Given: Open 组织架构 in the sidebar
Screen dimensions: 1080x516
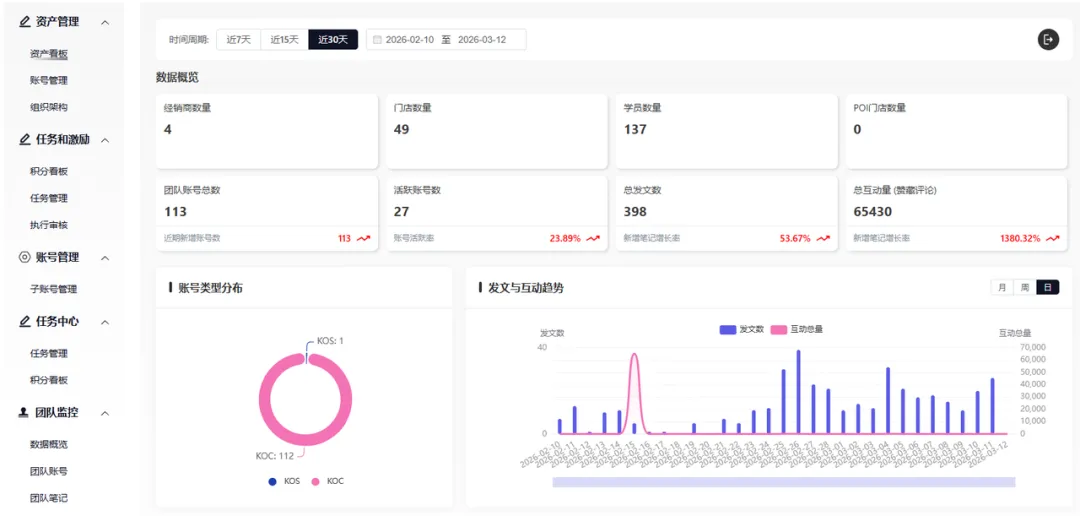Looking at the screenshot, I should pyautogui.click(x=49, y=107).
